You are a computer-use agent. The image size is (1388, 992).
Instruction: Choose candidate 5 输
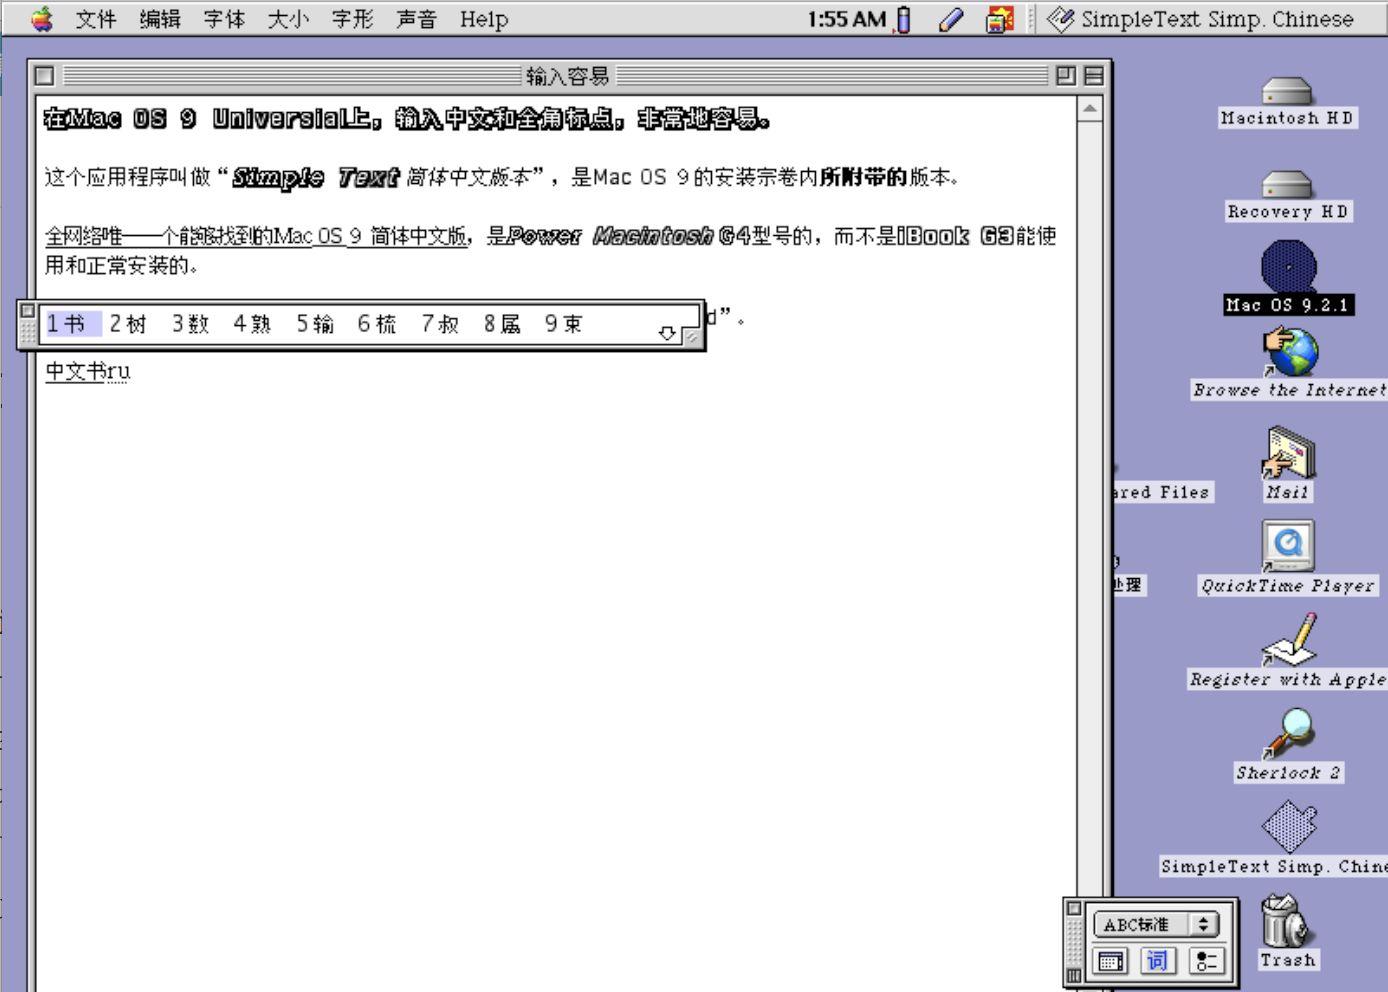click(314, 324)
